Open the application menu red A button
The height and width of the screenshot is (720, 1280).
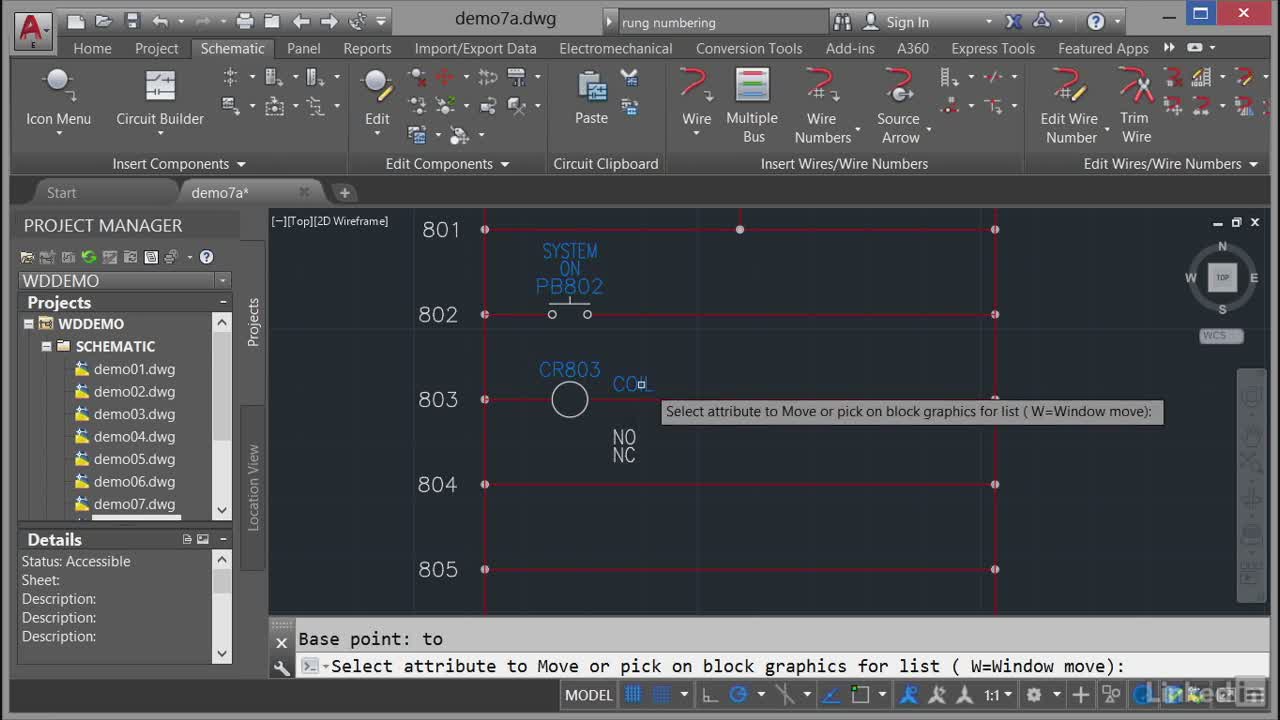[x=32, y=30]
